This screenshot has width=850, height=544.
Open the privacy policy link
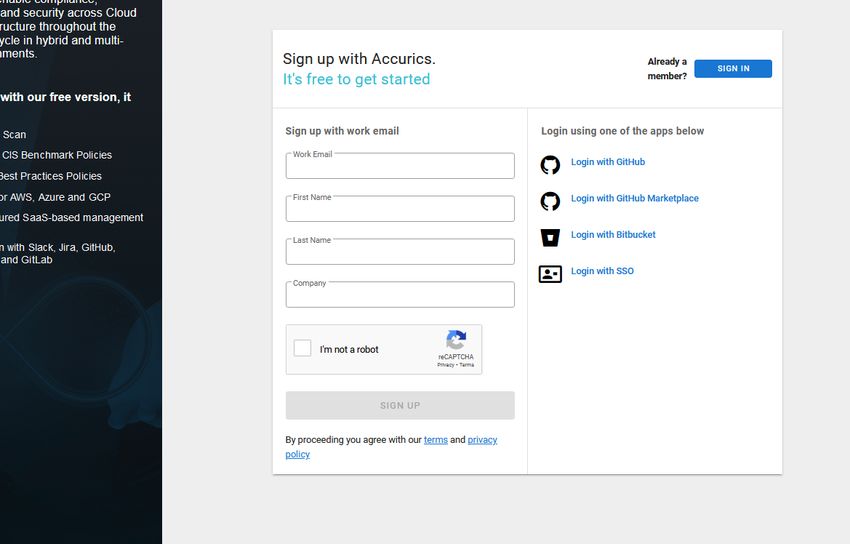click(391, 447)
